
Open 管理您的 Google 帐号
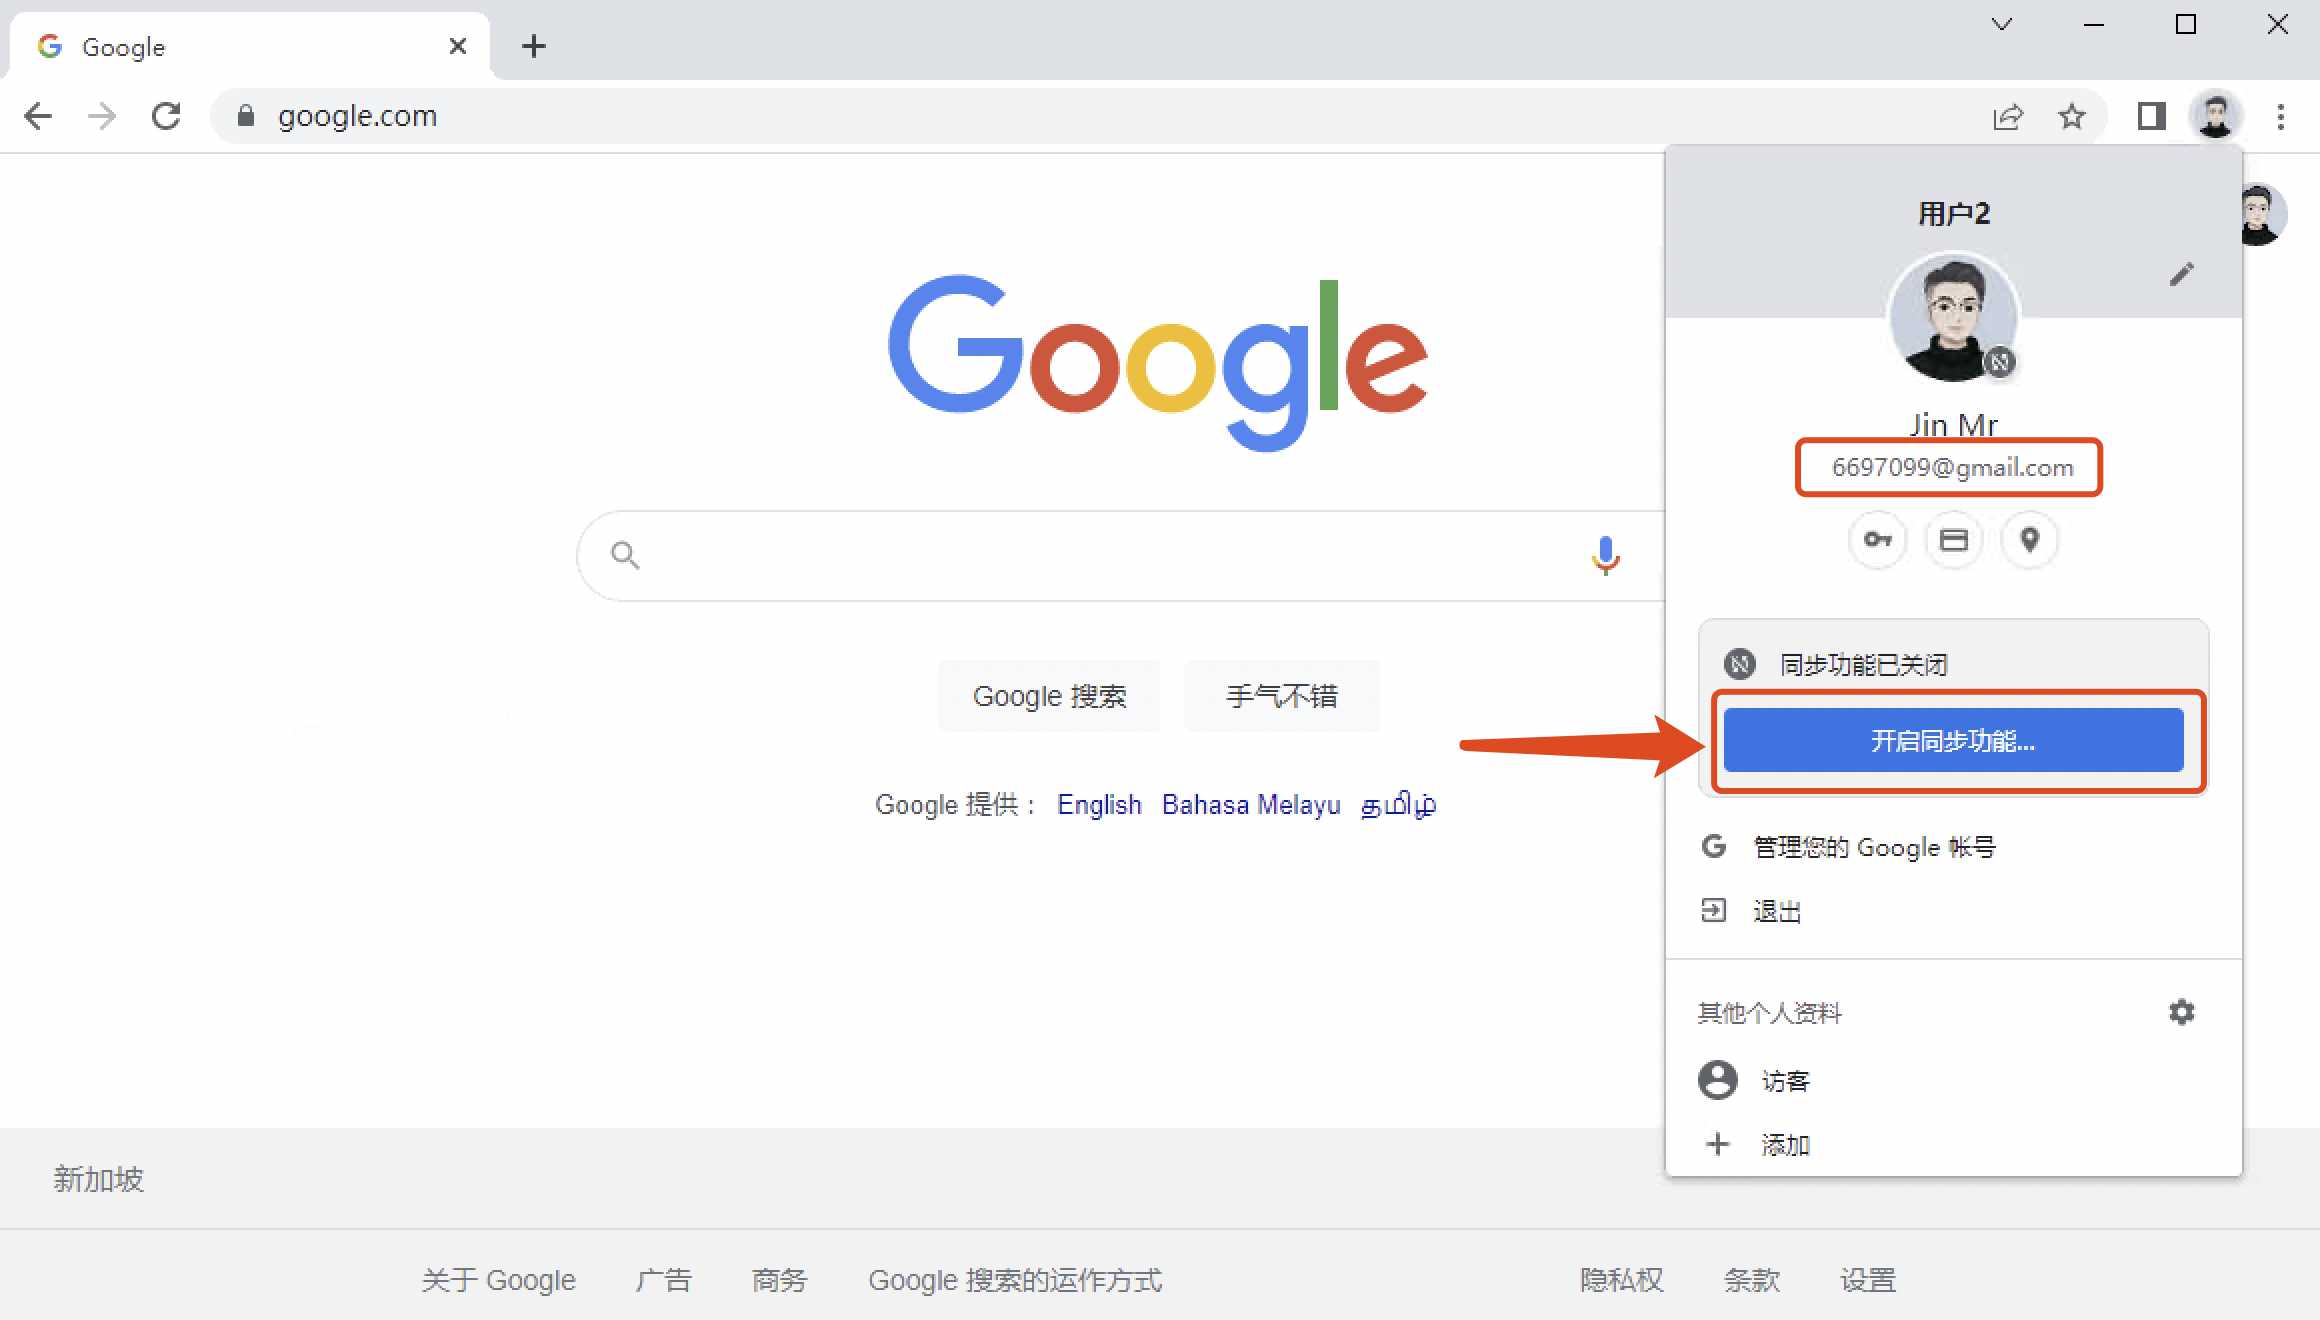click(1954, 847)
